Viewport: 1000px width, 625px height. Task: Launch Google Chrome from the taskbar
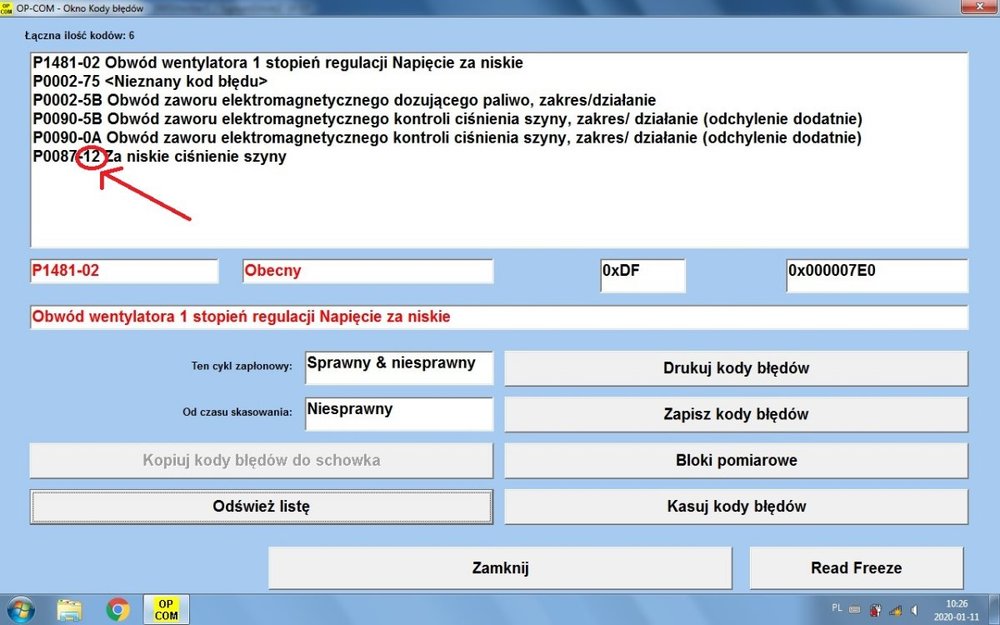pyautogui.click(x=117, y=608)
